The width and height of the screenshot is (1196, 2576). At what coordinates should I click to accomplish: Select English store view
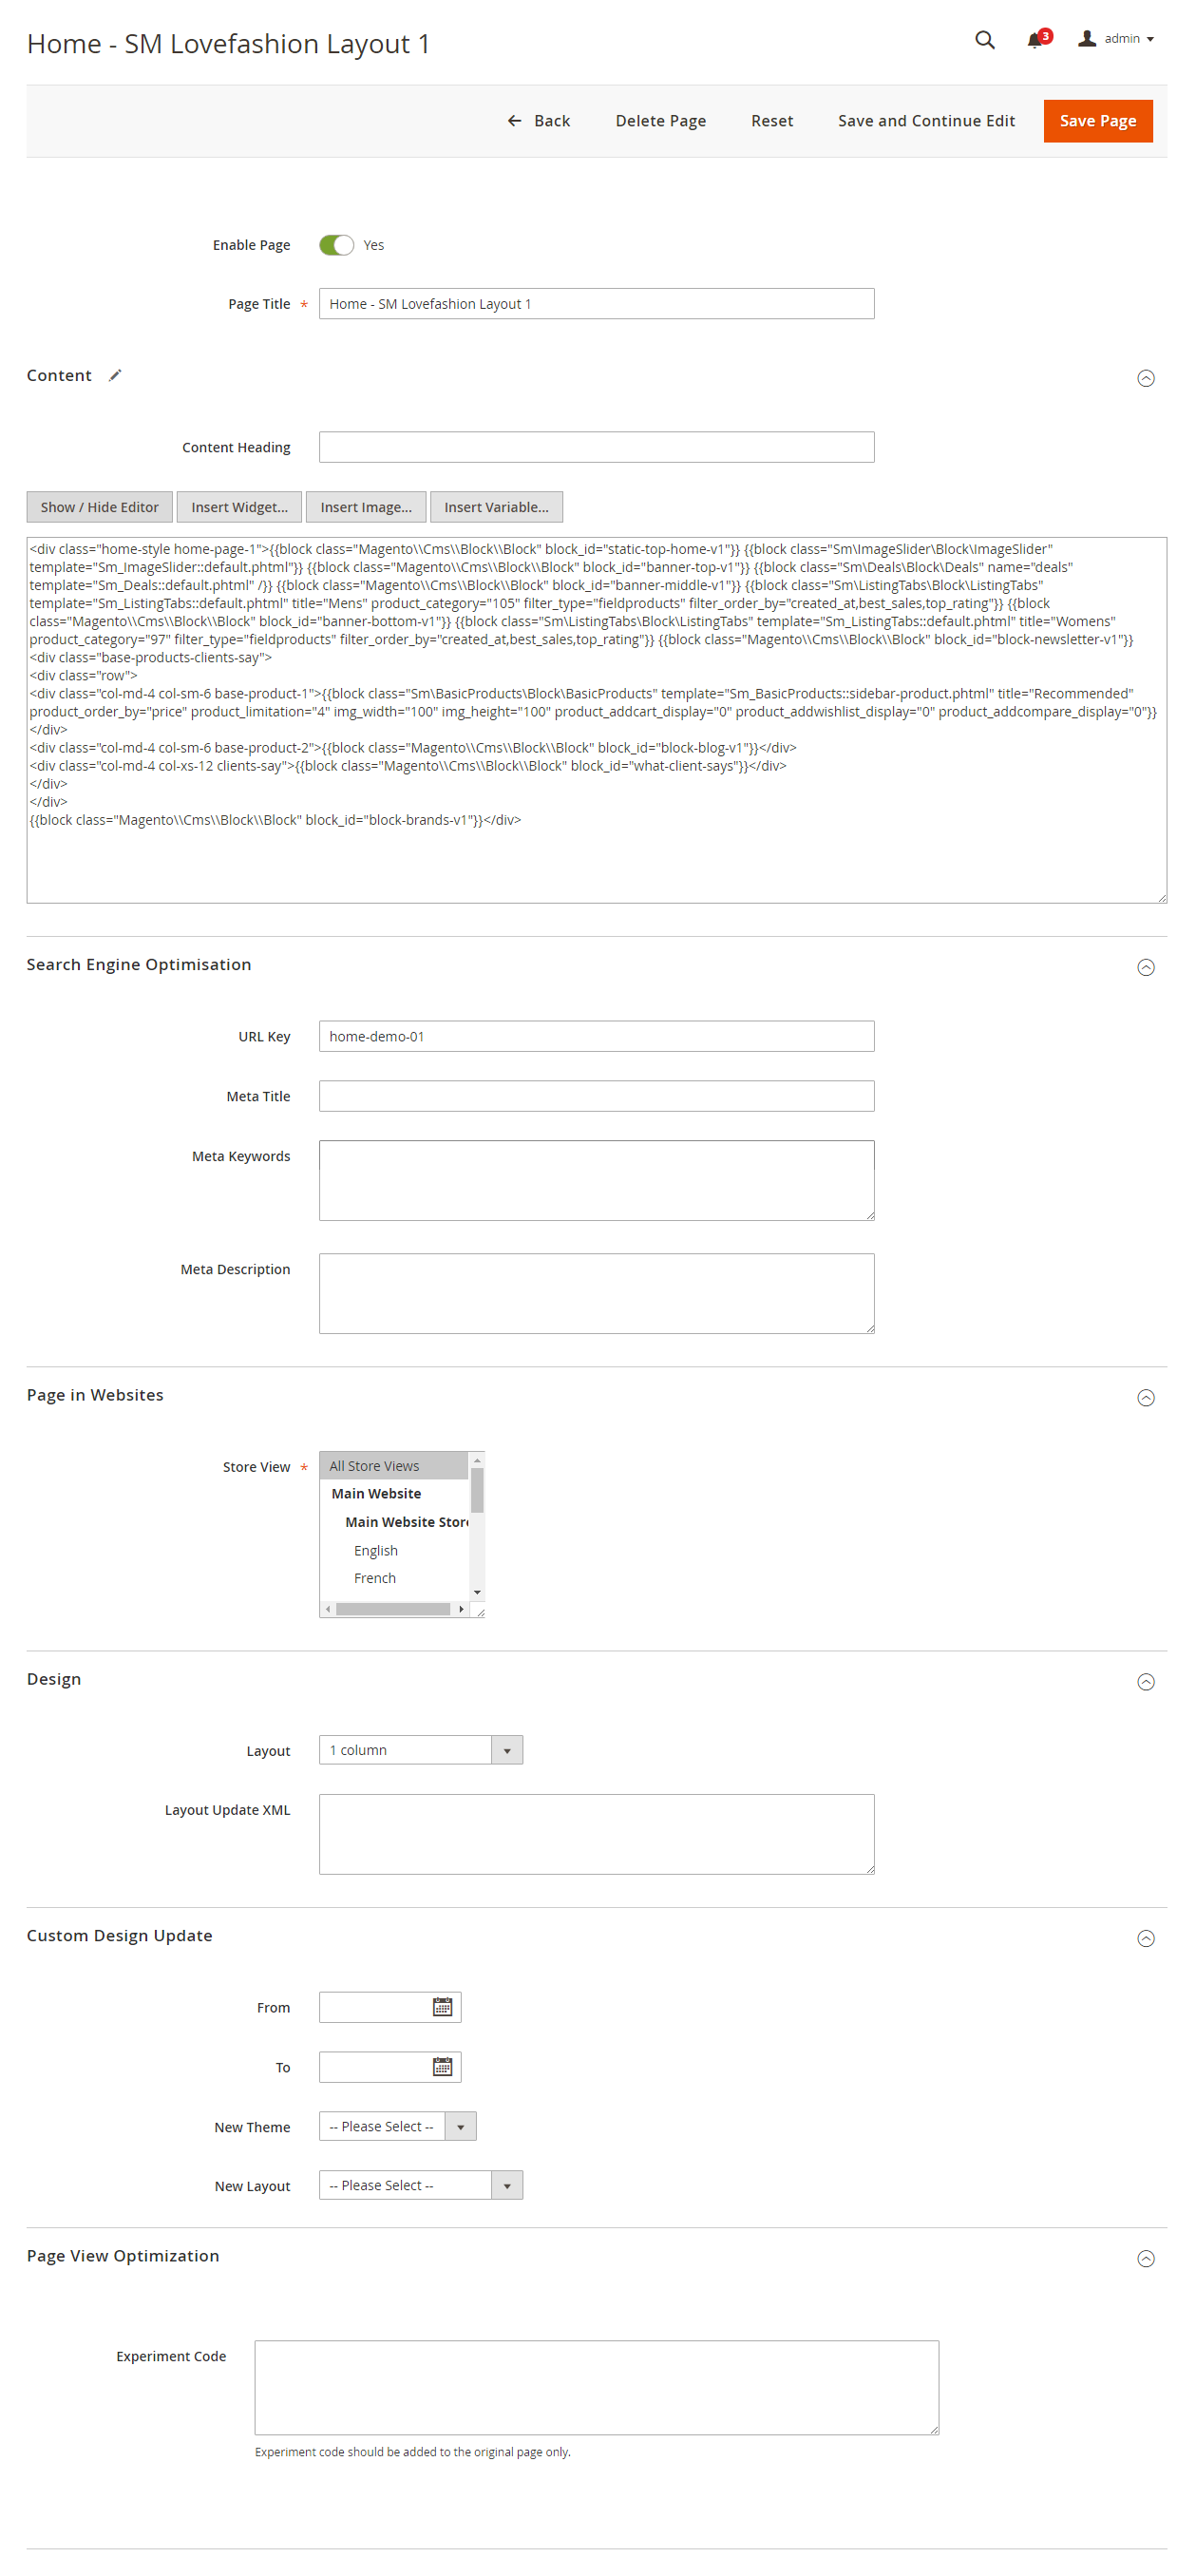[x=394, y=1551]
